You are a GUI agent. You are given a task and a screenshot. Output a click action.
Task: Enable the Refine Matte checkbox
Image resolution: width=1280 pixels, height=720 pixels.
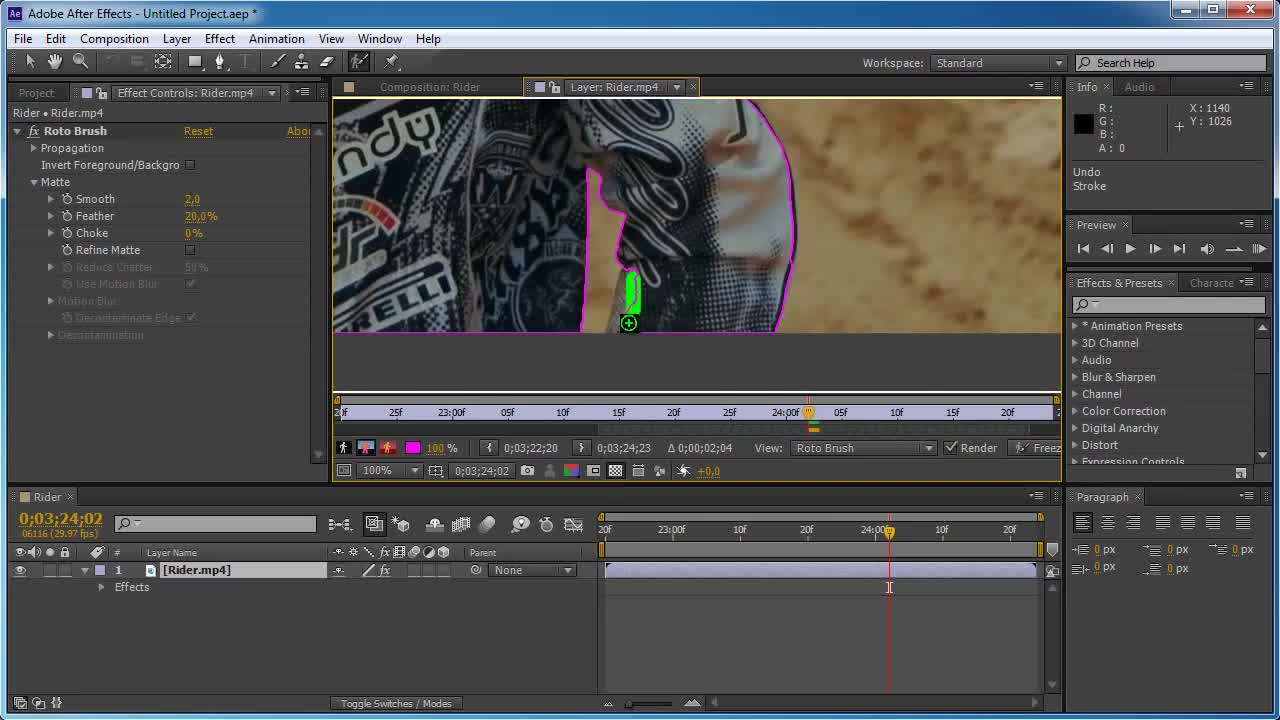click(190, 250)
